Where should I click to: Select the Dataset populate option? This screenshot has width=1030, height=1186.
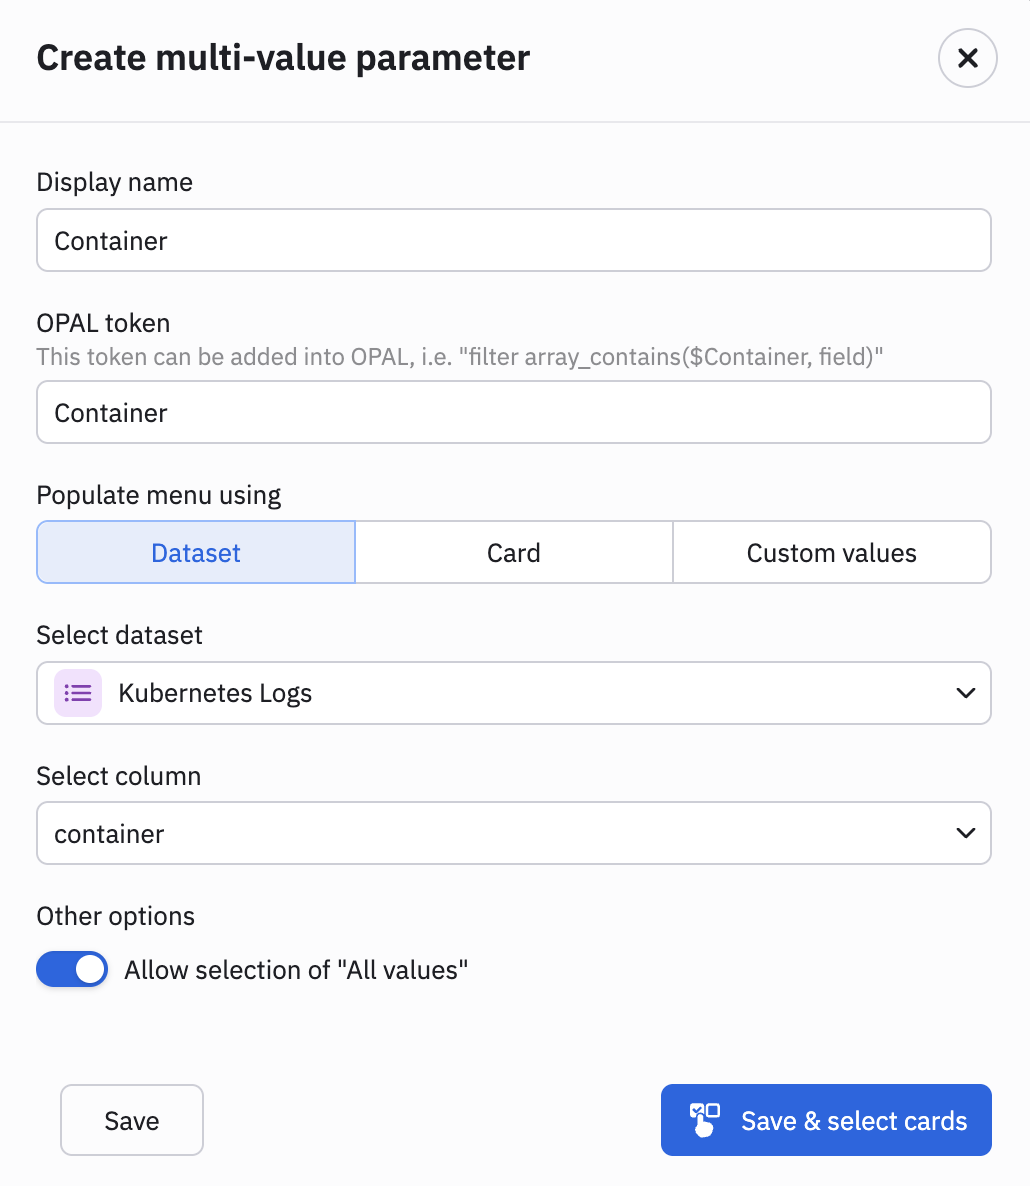pos(196,552)
